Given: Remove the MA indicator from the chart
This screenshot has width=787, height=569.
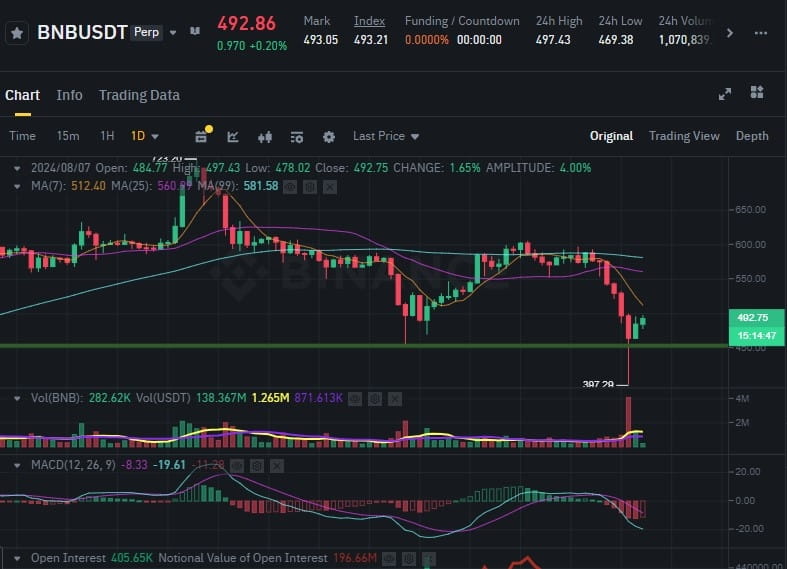Looking at the screenshot, I should 330,187.
